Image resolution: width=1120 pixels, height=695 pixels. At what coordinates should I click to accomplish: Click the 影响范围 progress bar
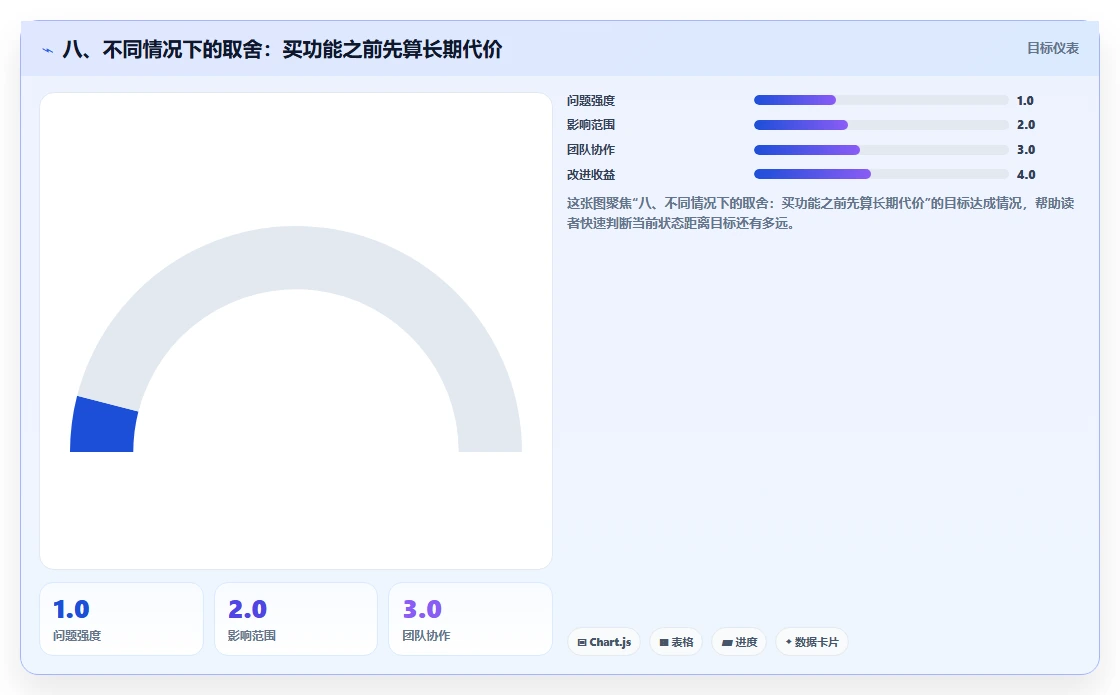pos(881,125)
